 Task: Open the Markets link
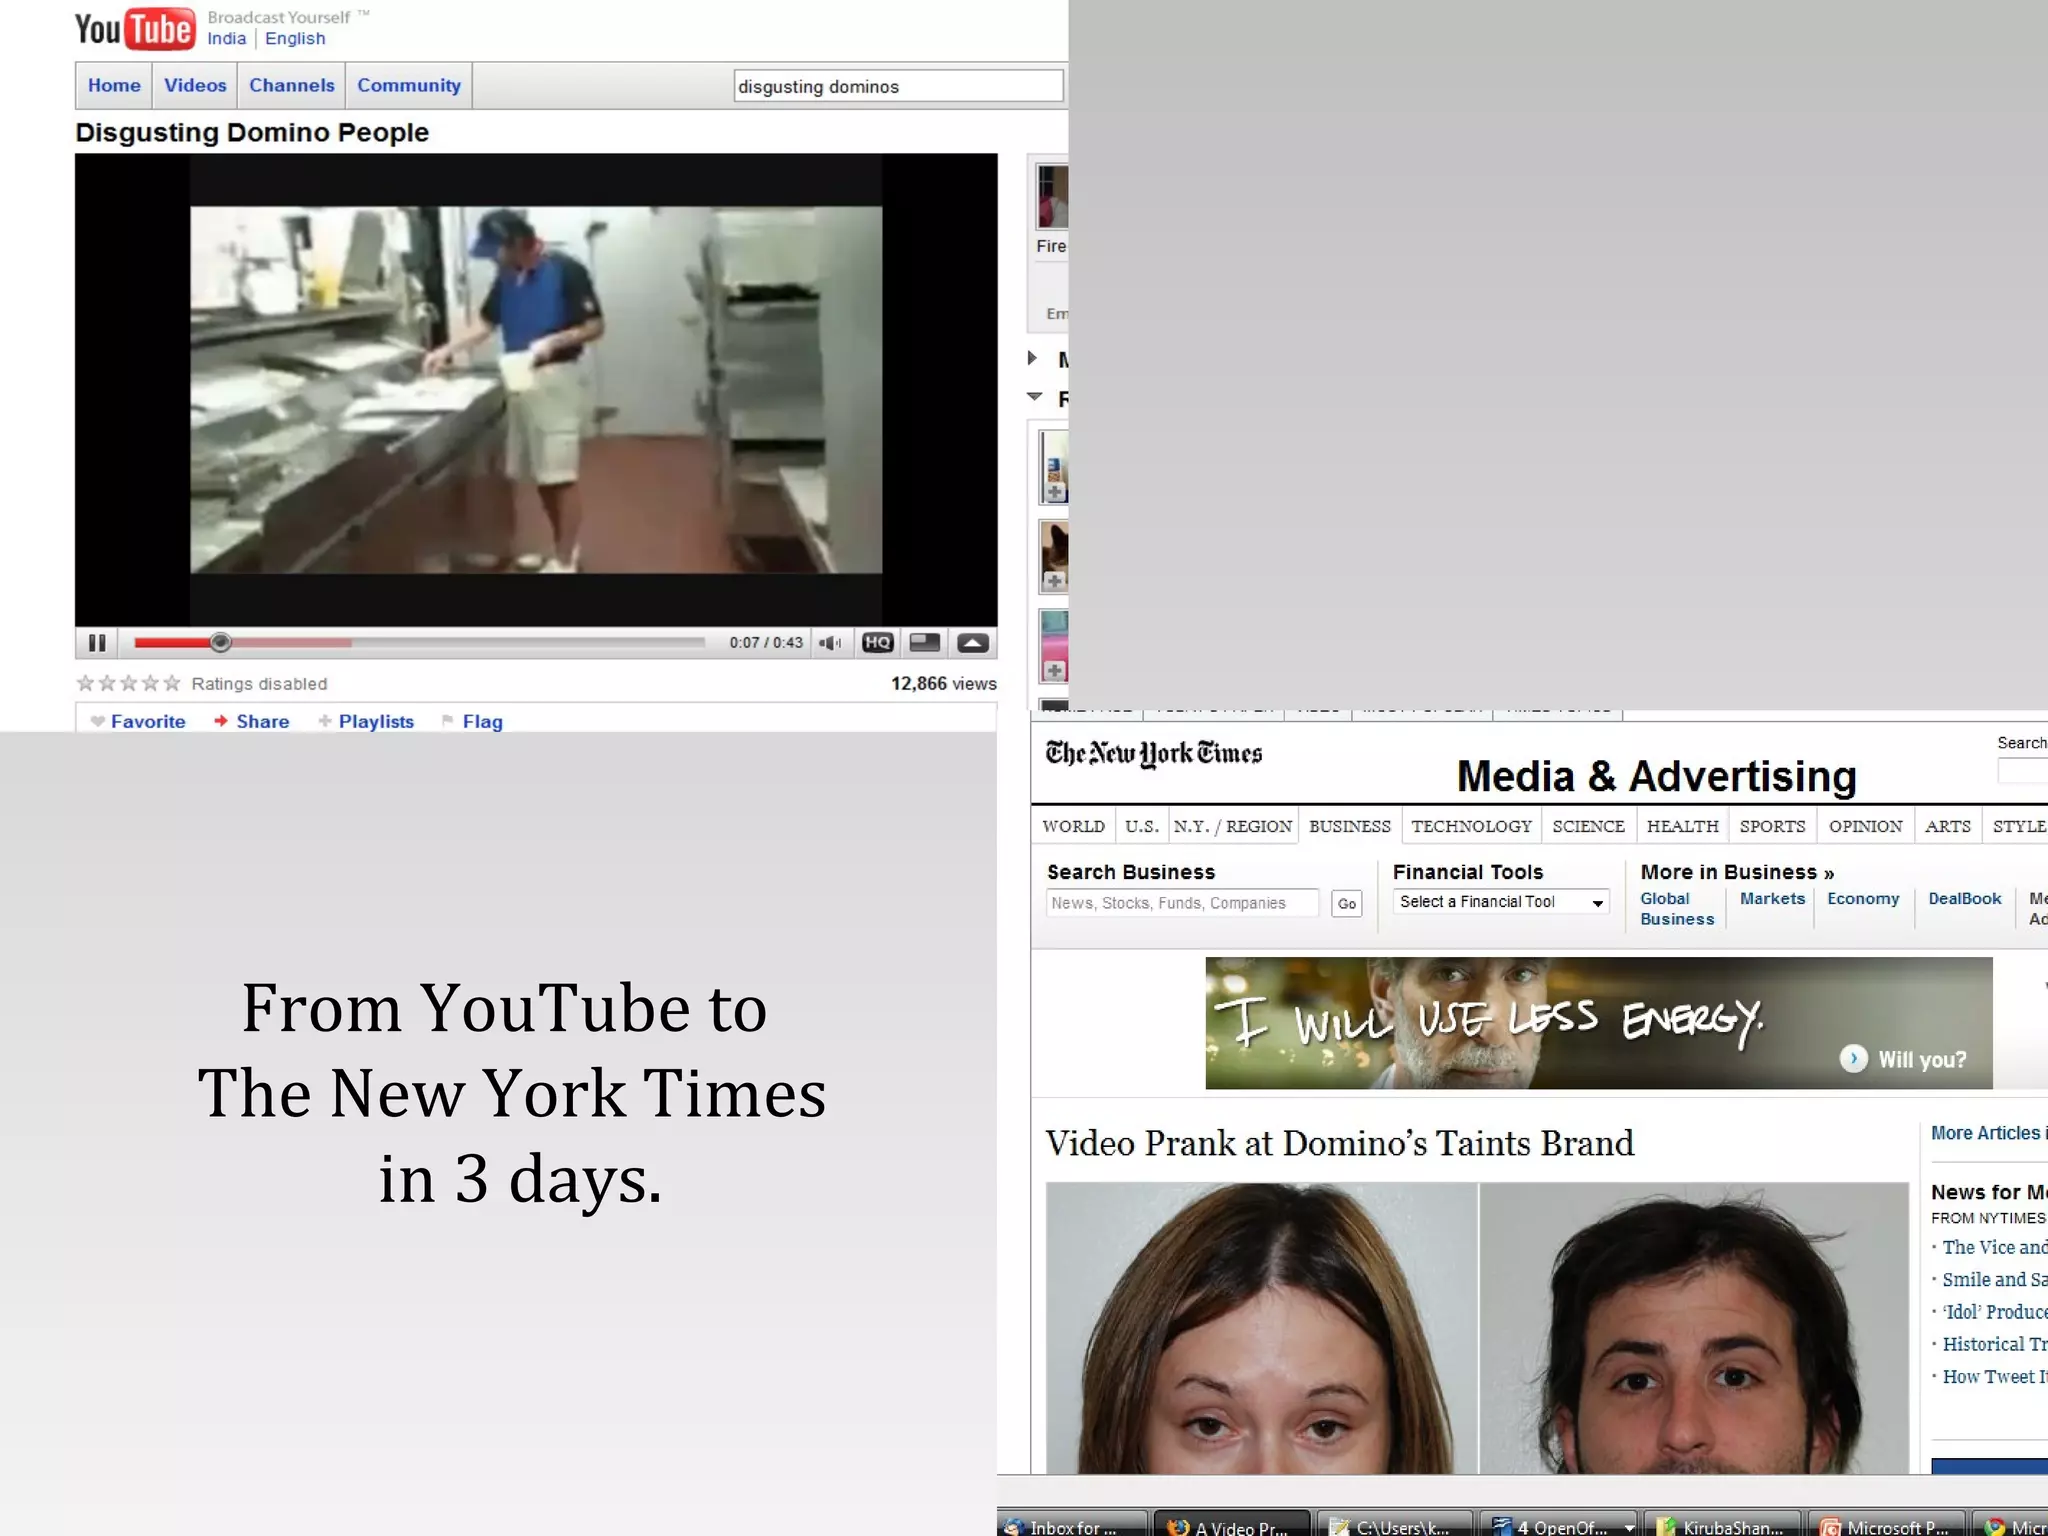(1772, 898)
